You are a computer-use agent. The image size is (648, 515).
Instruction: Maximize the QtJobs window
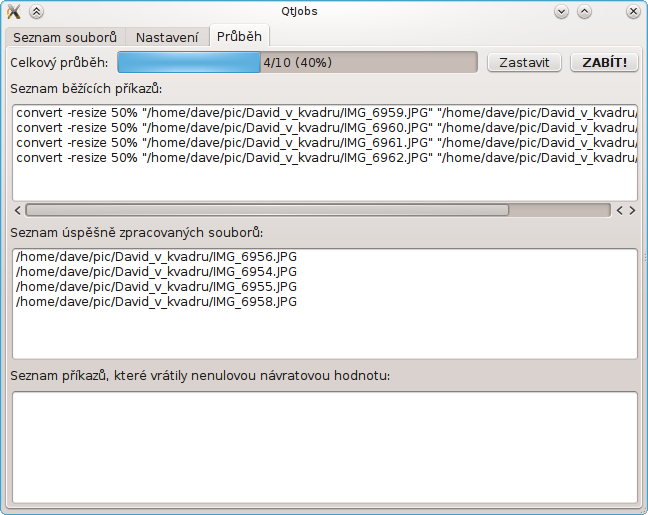pos(585,12)
